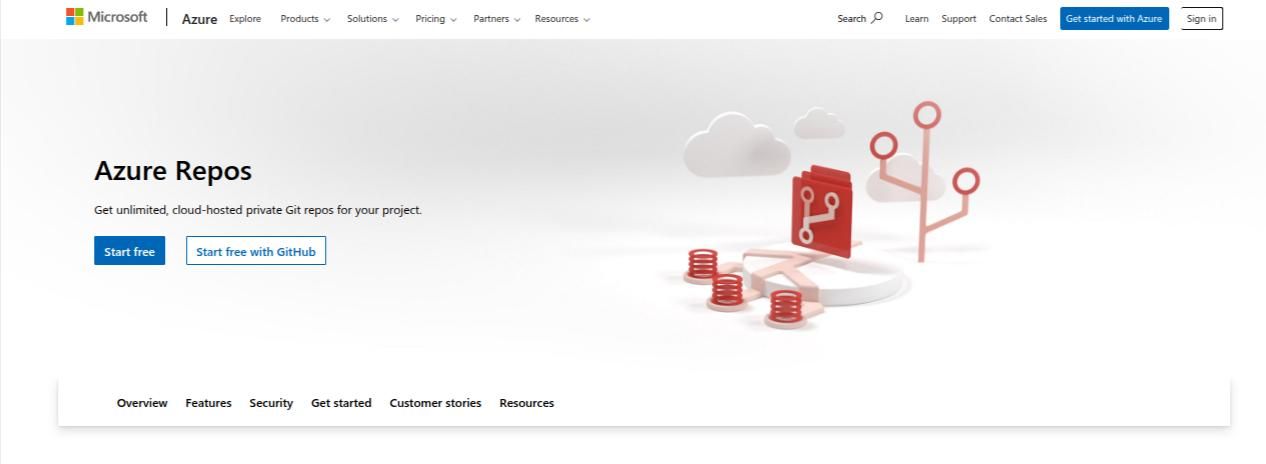Switch to the Overview tab
The image size is (1266, 464).
coord(142,403)
